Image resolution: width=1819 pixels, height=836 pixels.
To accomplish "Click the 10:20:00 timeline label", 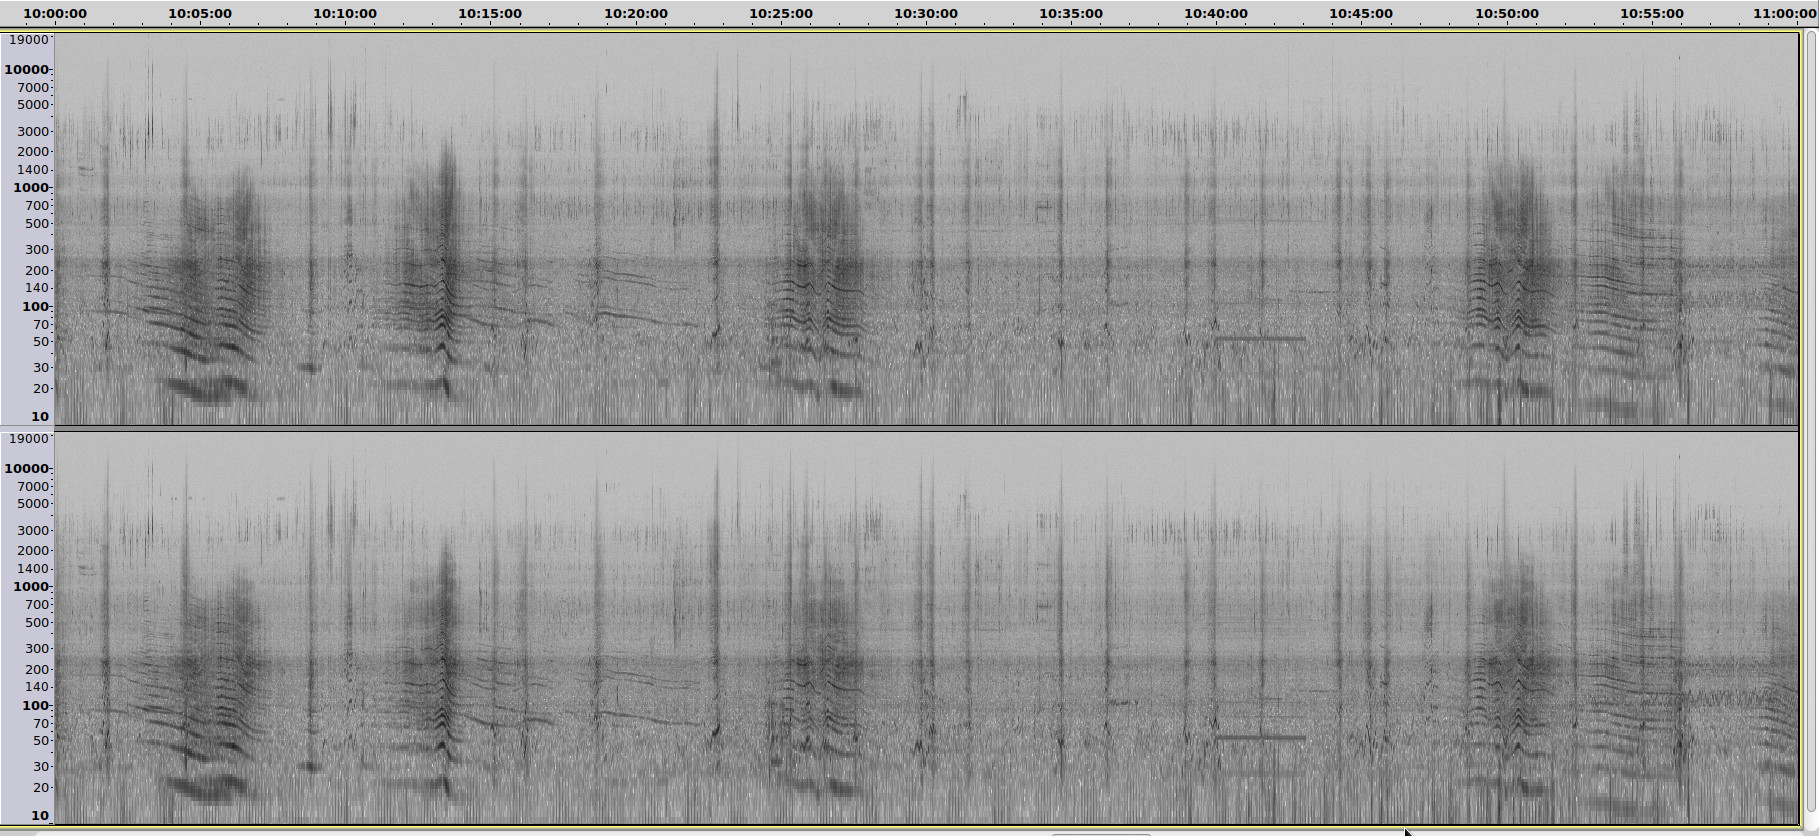I will tap(636, 14).
